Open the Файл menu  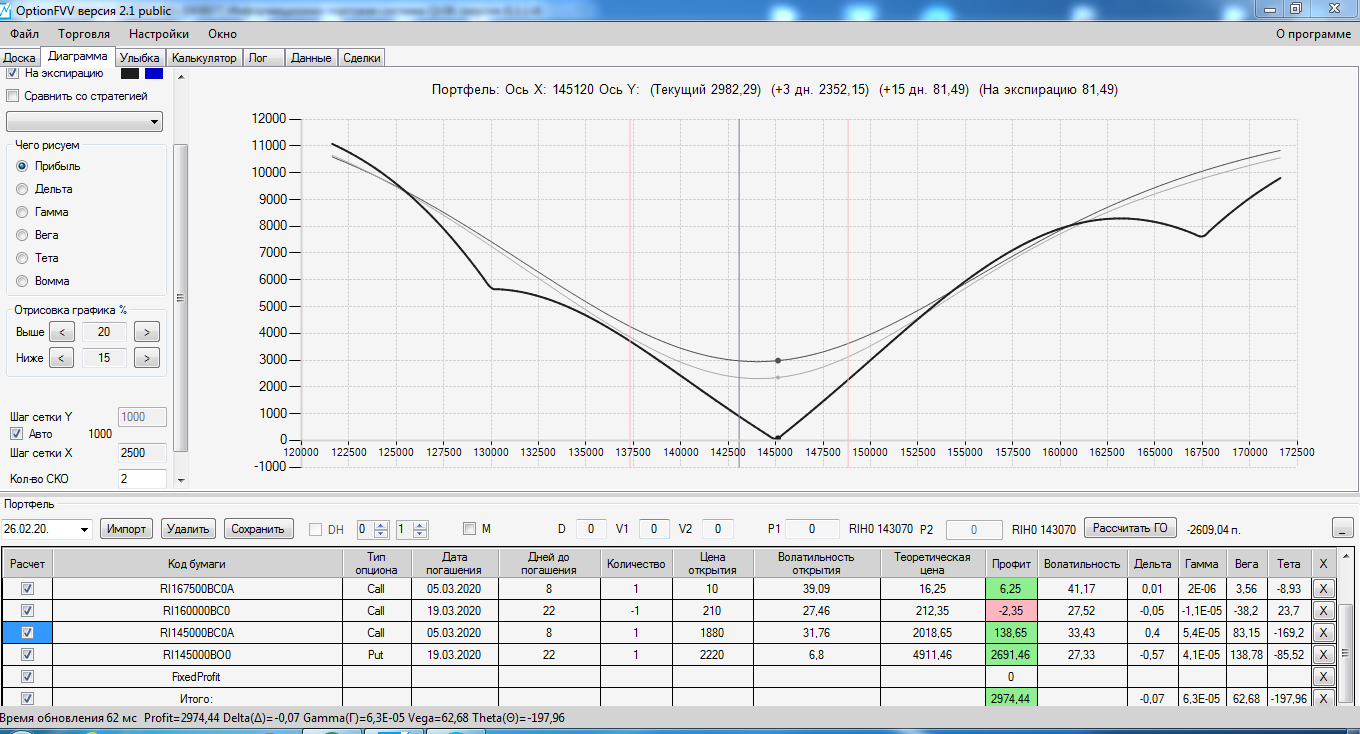(24, 34)
